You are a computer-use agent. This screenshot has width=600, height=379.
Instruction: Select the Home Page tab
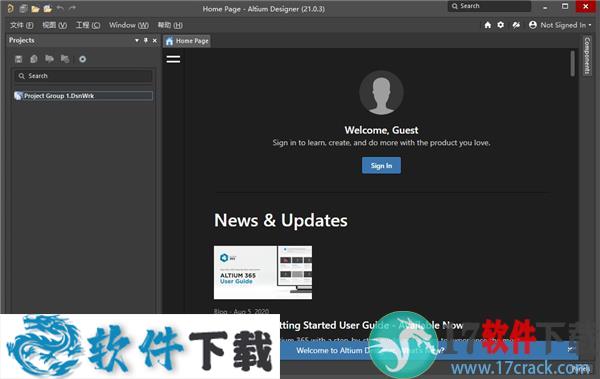click(187, 41)
